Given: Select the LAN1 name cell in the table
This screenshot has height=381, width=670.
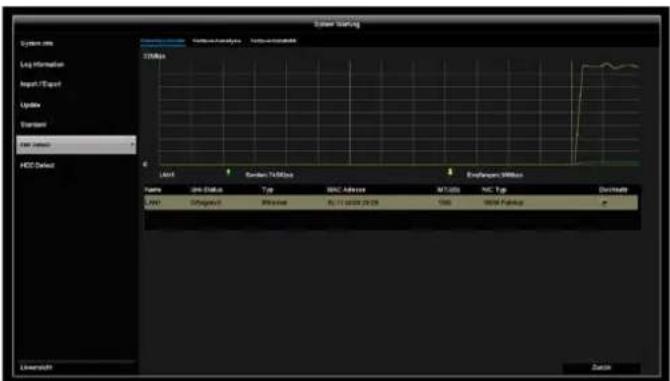Looking at the screenshot, I should [152, 203].
